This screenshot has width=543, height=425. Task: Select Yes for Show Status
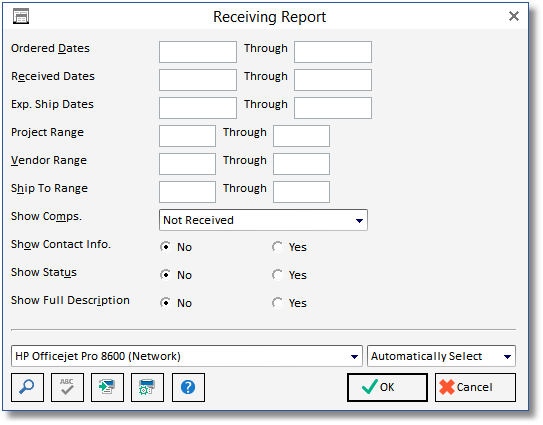tap(277, 275)
